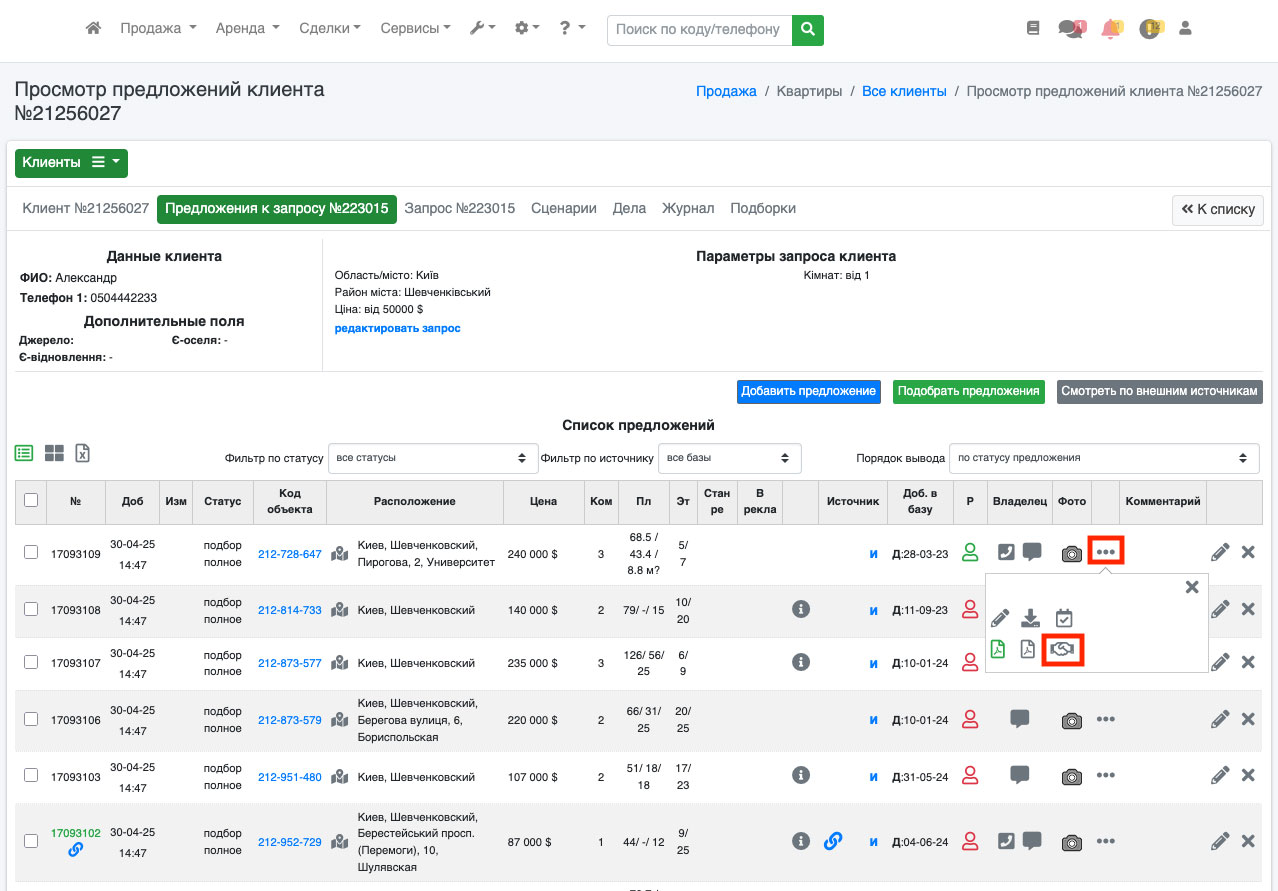The width and height of the screenshot is (1278, 891).
Task: Open the status filter dropdown
Action: 433,458
